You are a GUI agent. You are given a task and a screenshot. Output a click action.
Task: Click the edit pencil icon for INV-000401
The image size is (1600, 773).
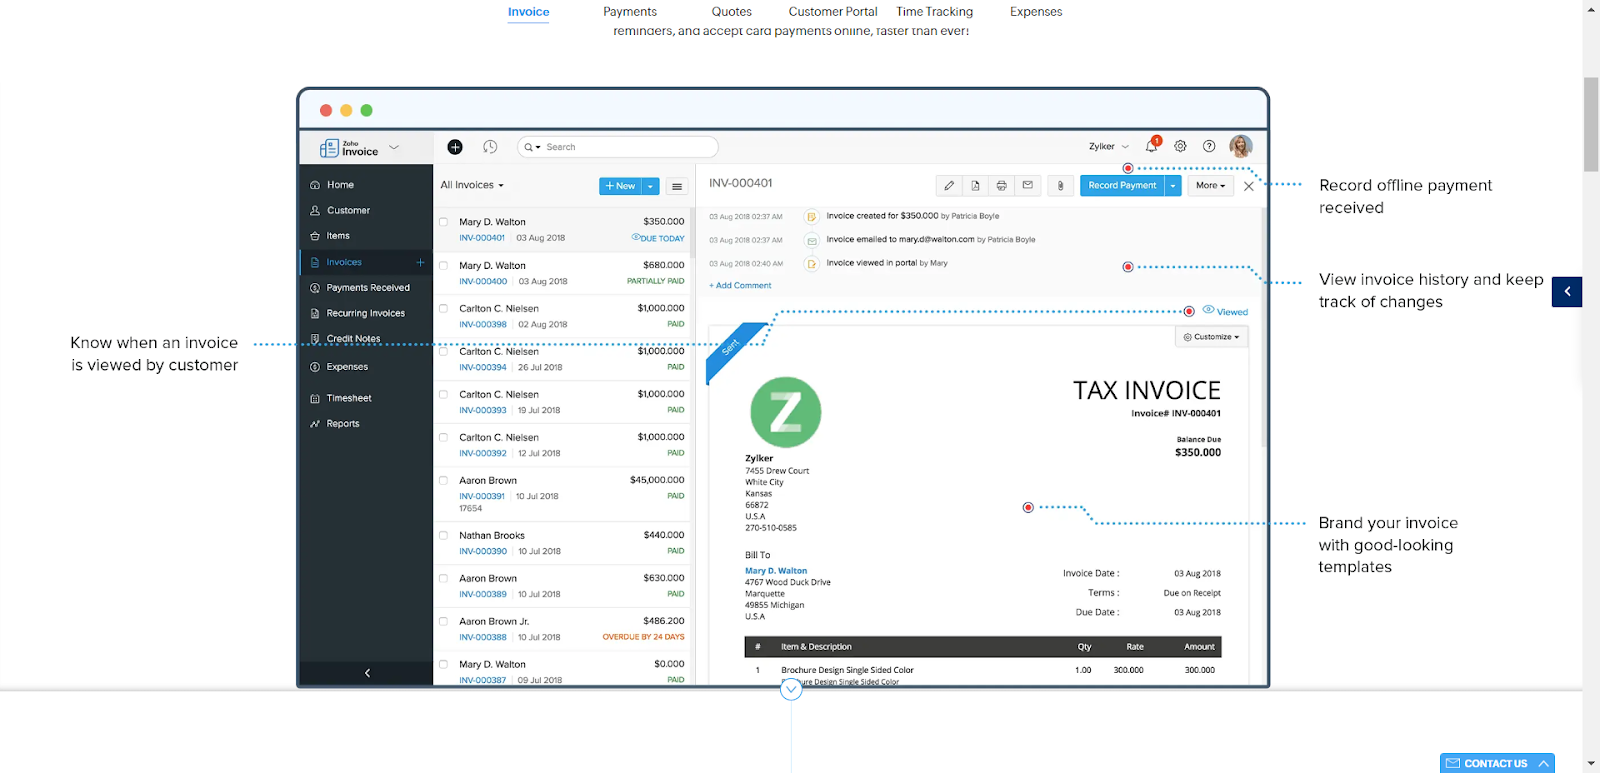pyautogui.click(x=949, y=186)
